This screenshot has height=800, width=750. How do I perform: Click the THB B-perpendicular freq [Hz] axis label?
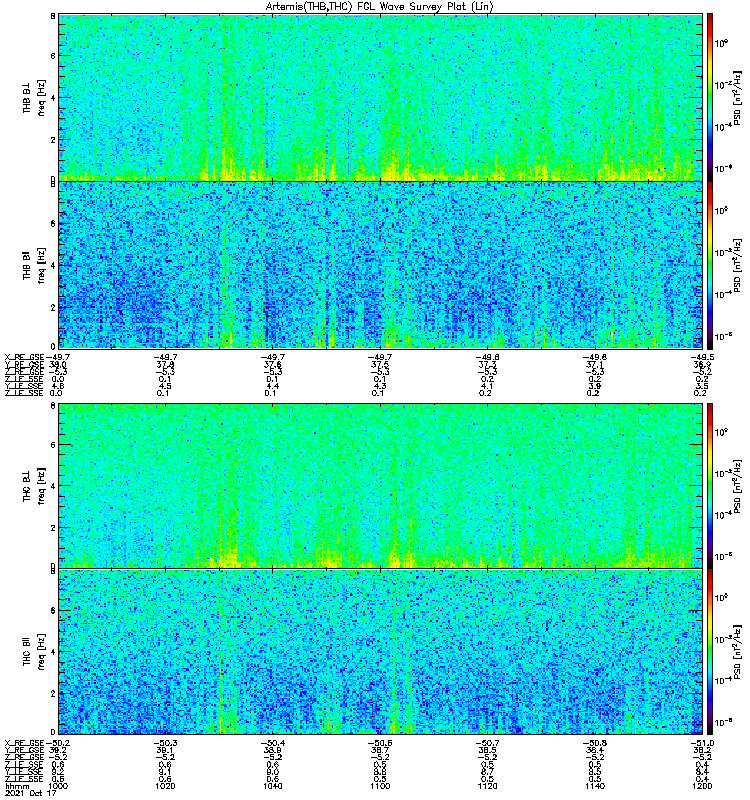click(41, 97)
